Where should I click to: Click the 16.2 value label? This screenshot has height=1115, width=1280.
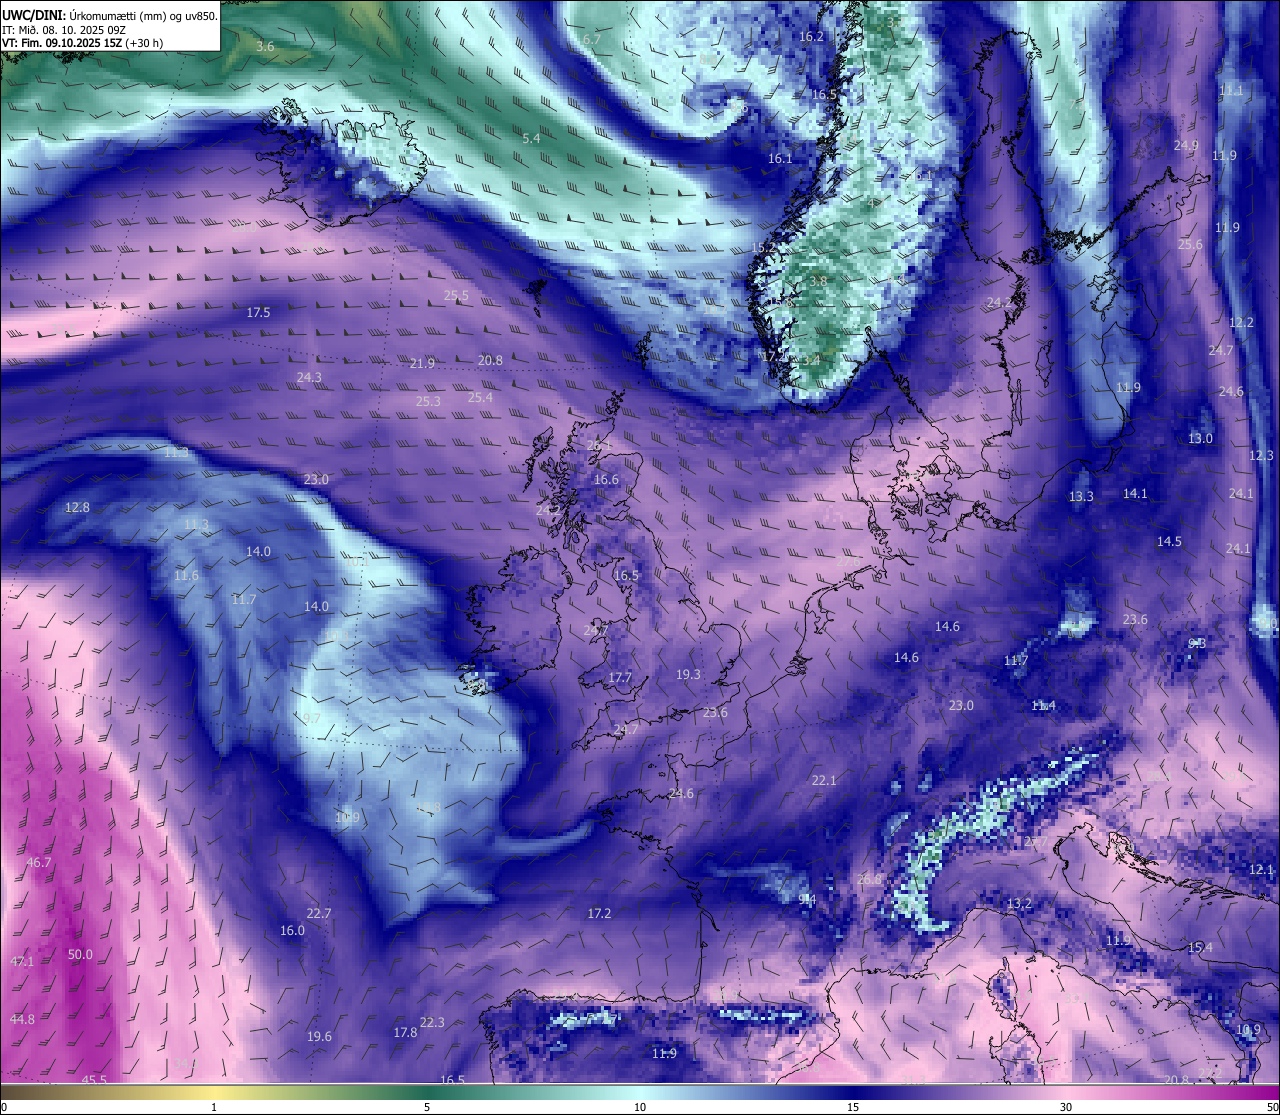coord(811,36)
